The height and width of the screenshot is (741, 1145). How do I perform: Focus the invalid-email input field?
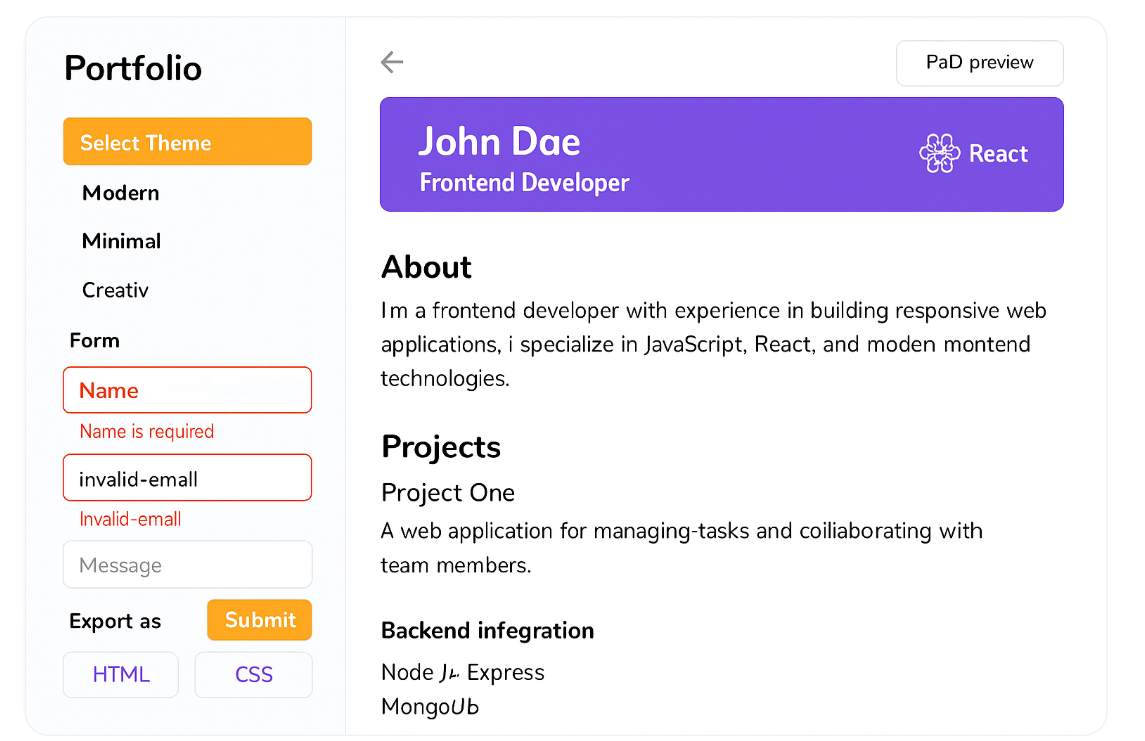pos(188,478)
